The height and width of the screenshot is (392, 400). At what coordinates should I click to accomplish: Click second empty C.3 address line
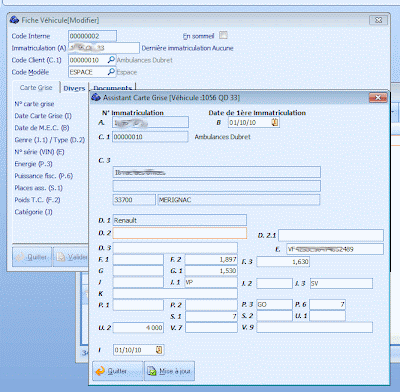(217, 186)
